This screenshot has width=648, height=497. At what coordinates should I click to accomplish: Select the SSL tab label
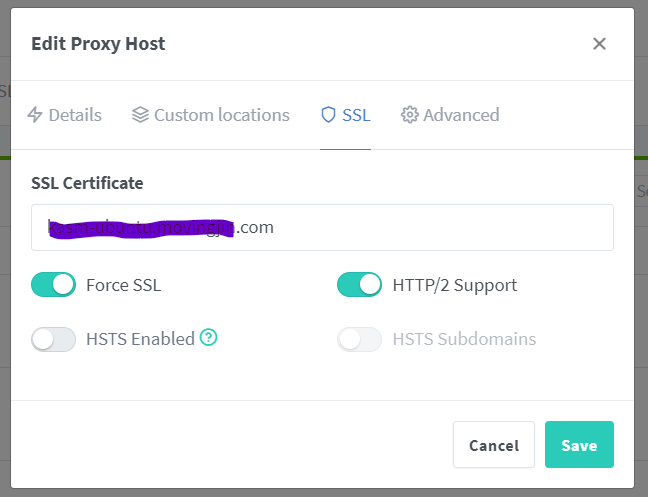(356, 115)
